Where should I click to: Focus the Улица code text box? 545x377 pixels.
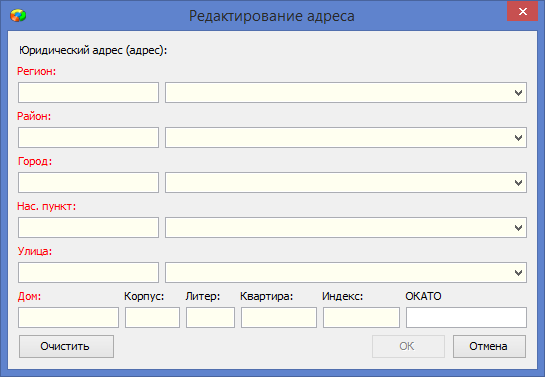point(88,272)
